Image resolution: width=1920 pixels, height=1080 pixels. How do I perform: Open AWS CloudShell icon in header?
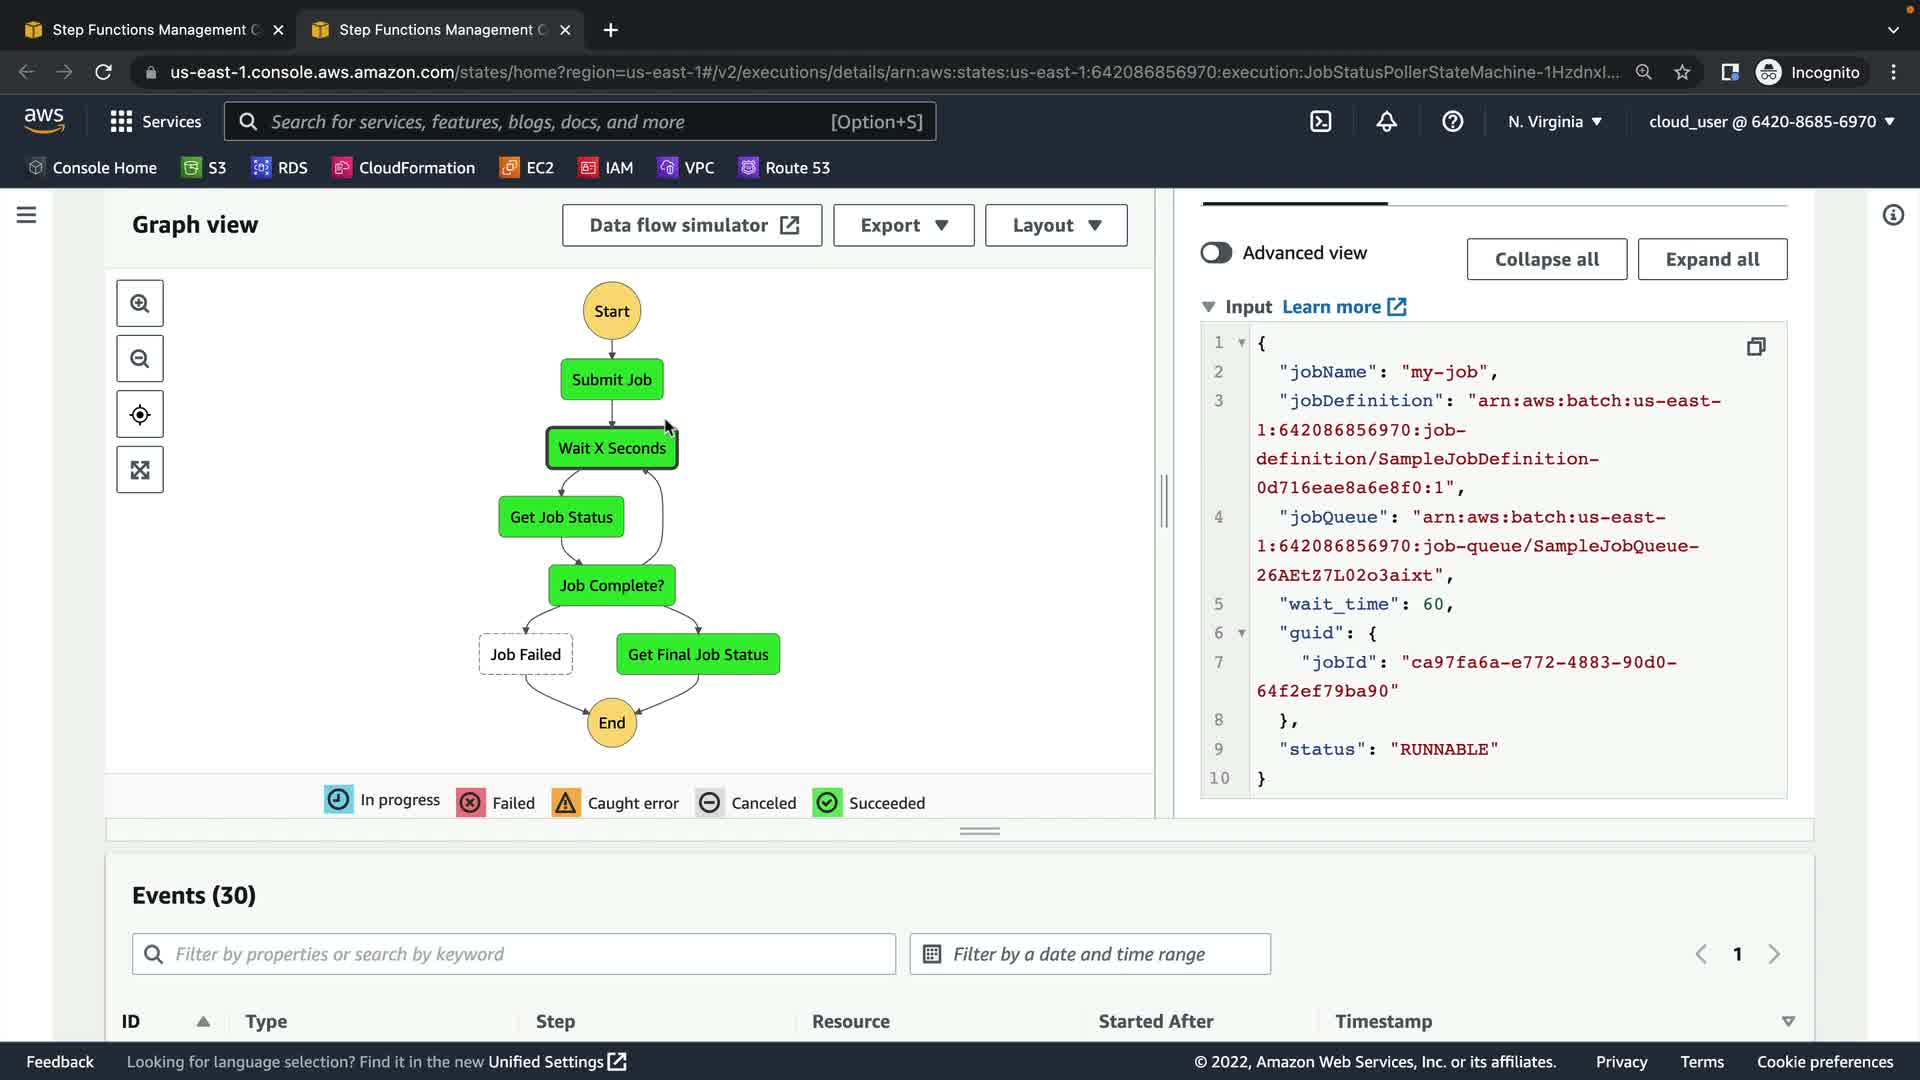[1321, 122]
